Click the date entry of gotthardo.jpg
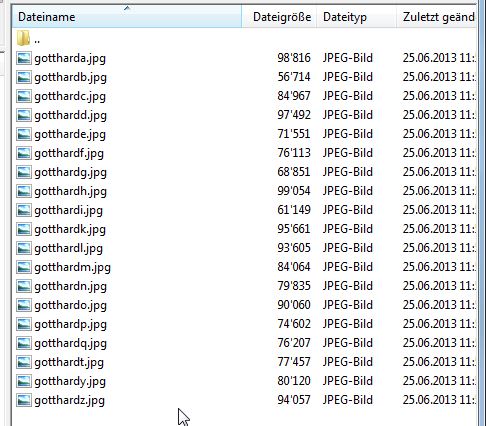The height and width of the screenshot is (426, 486). [x=439, y=305]
